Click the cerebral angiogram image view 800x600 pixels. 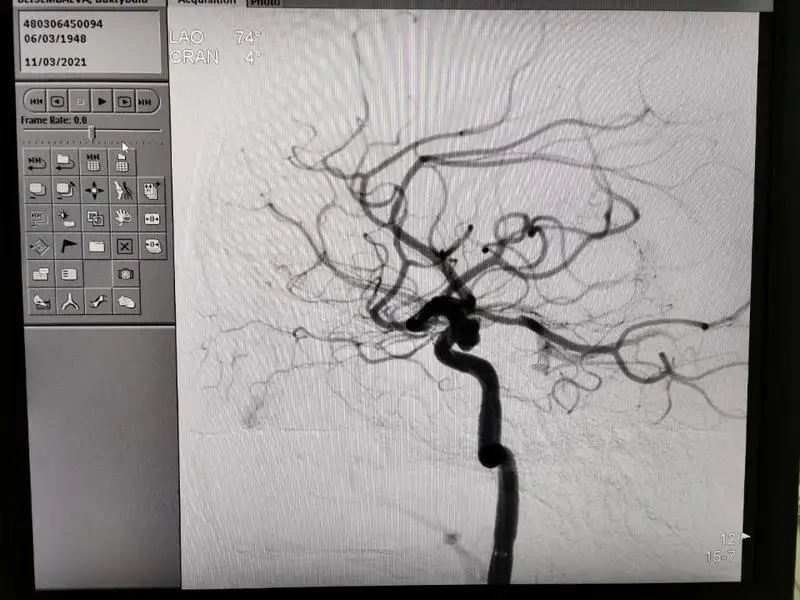(464, 298)
